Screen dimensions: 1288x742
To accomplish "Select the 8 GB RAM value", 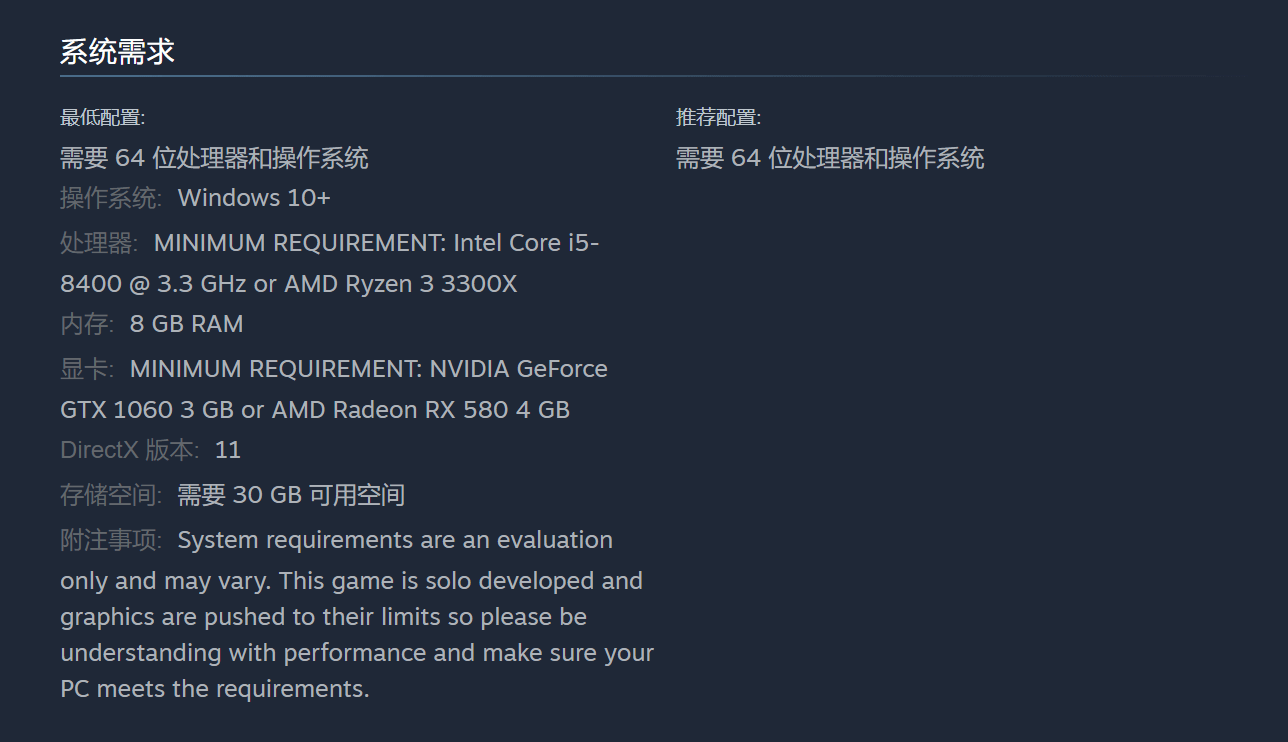I will click(187, 324).
